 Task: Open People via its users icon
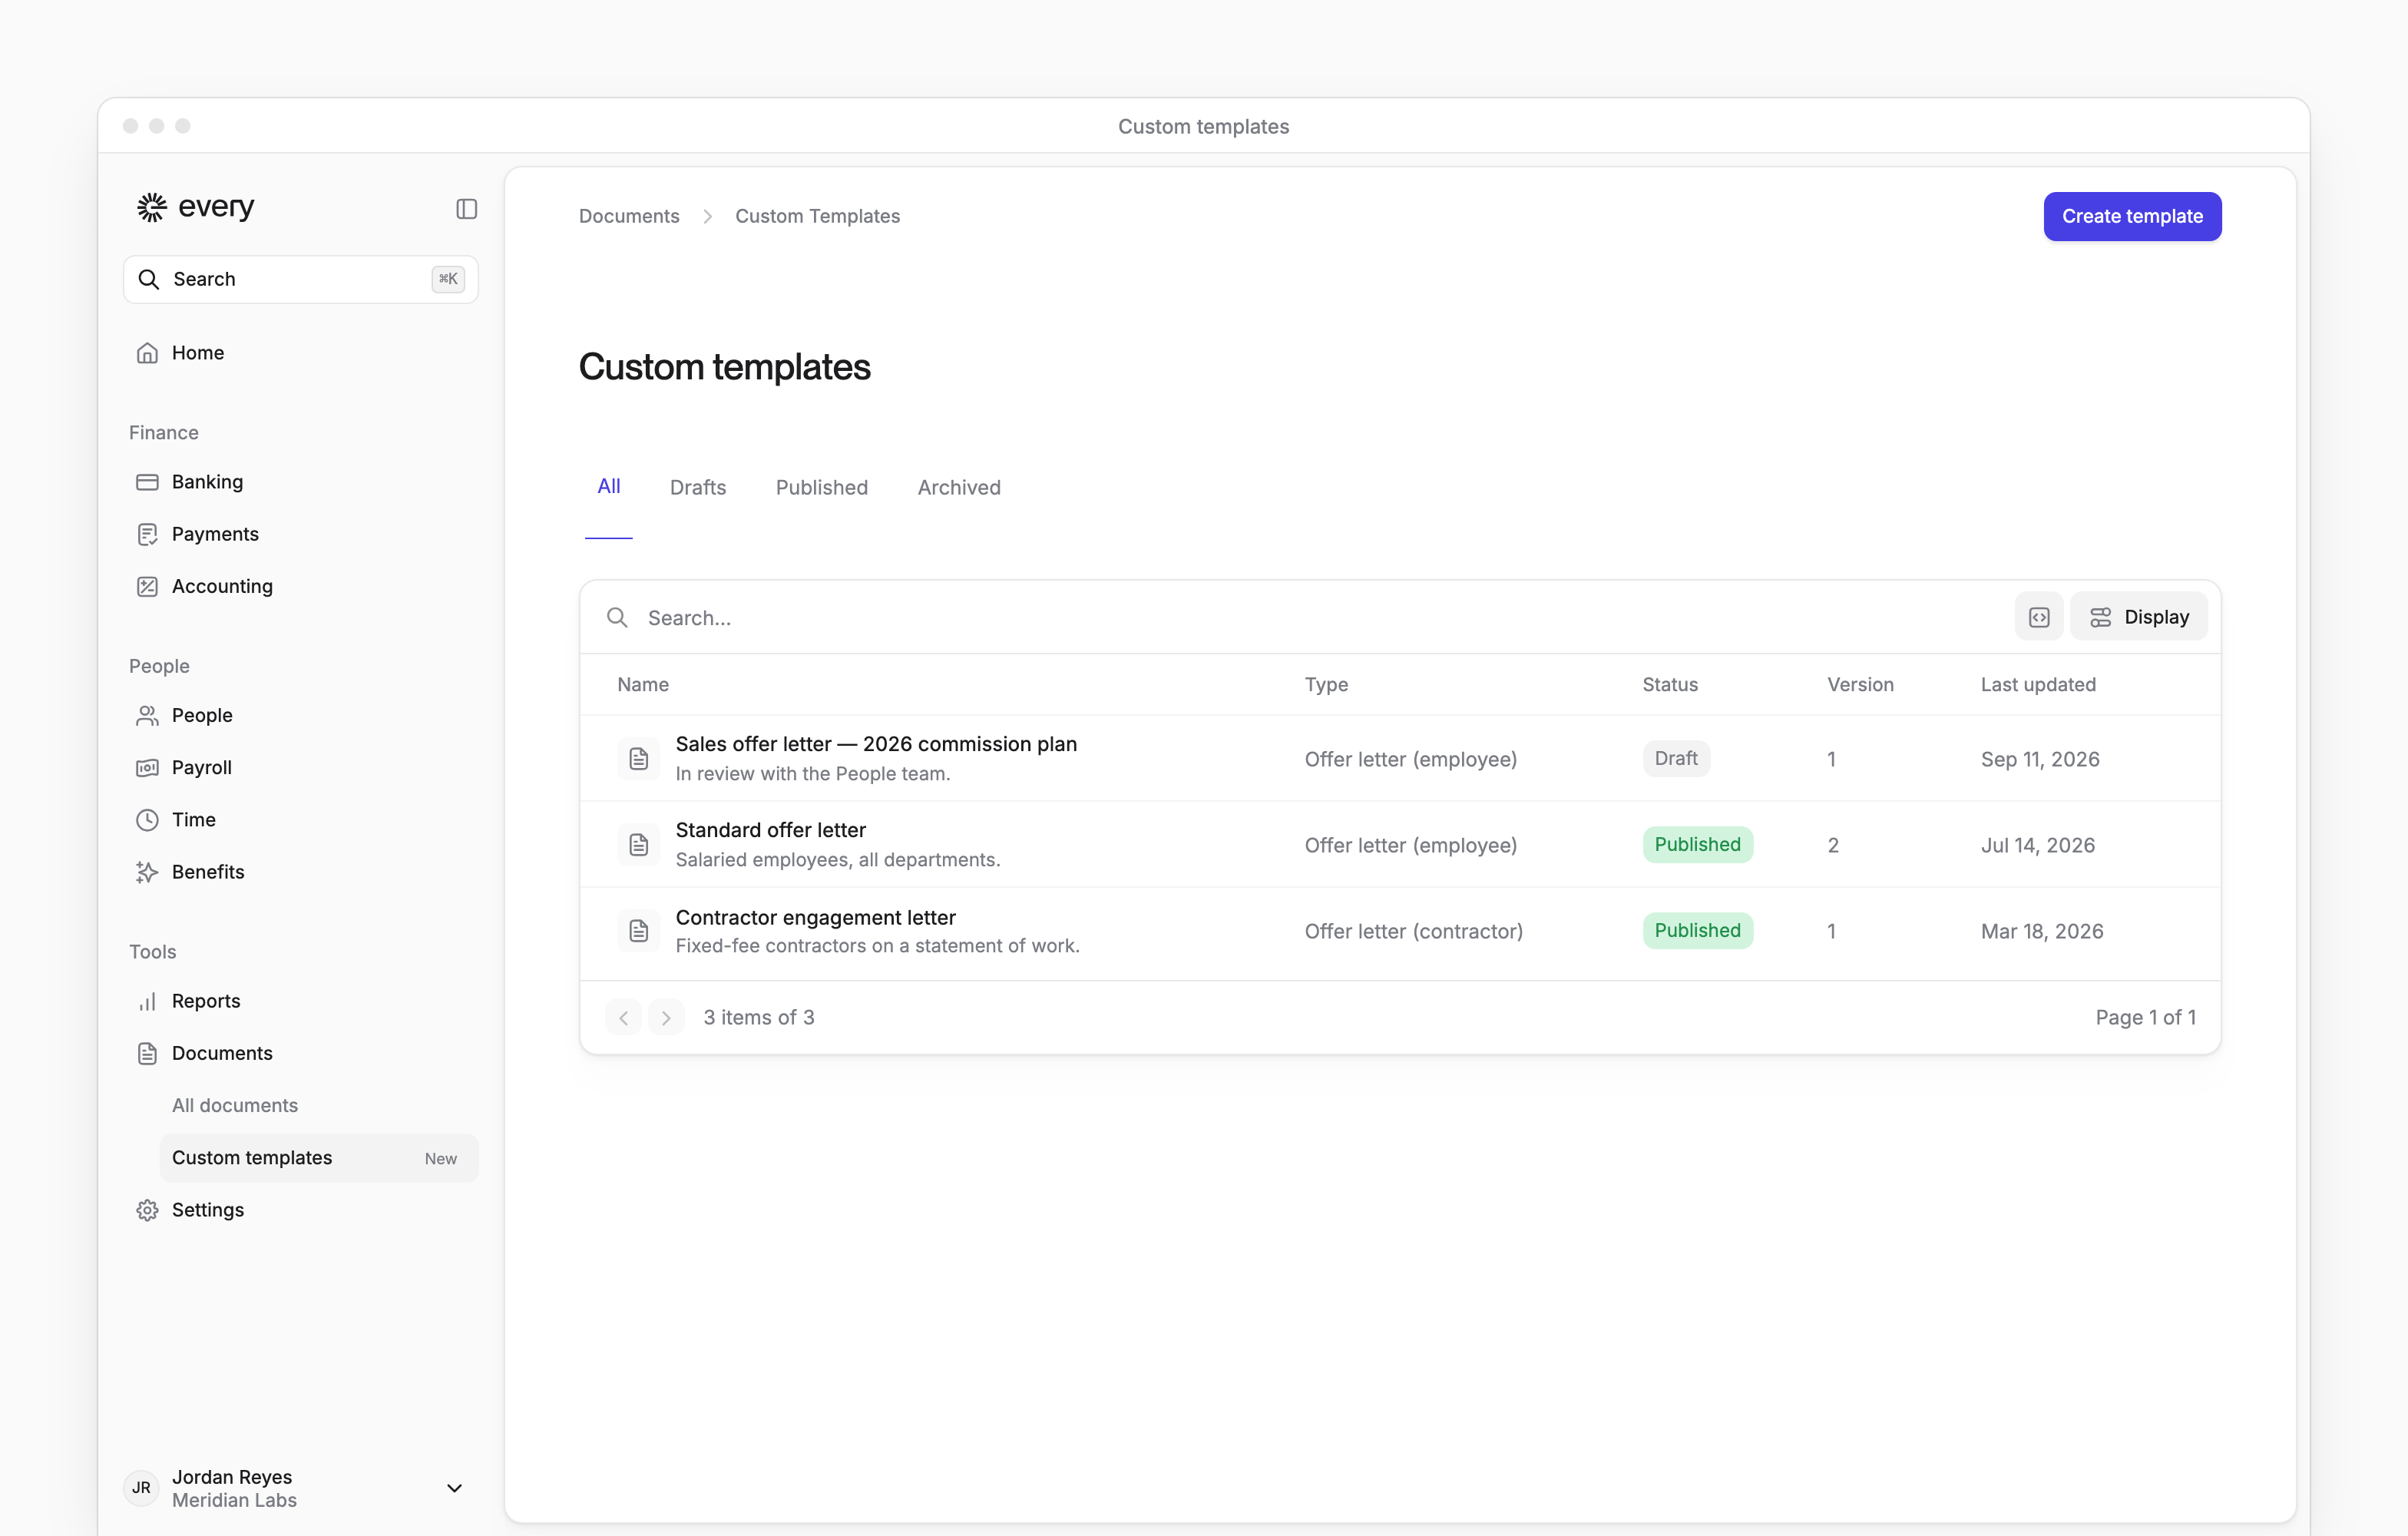tap(147, 715)
